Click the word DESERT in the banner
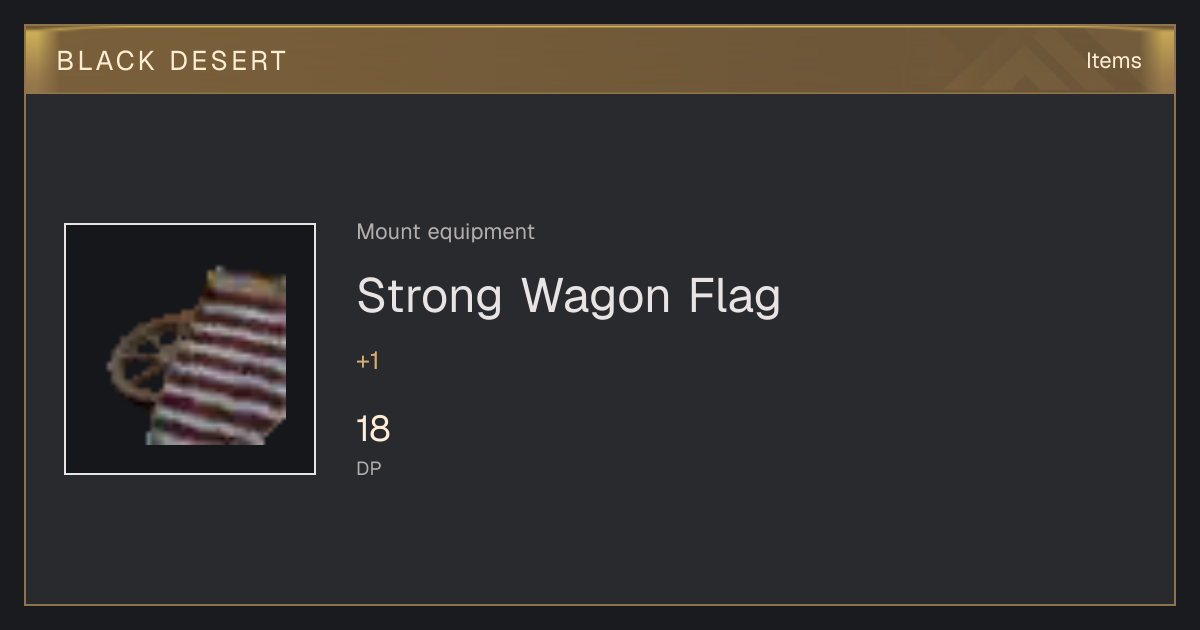The image size is (1200, 630). tap(228, 61)
